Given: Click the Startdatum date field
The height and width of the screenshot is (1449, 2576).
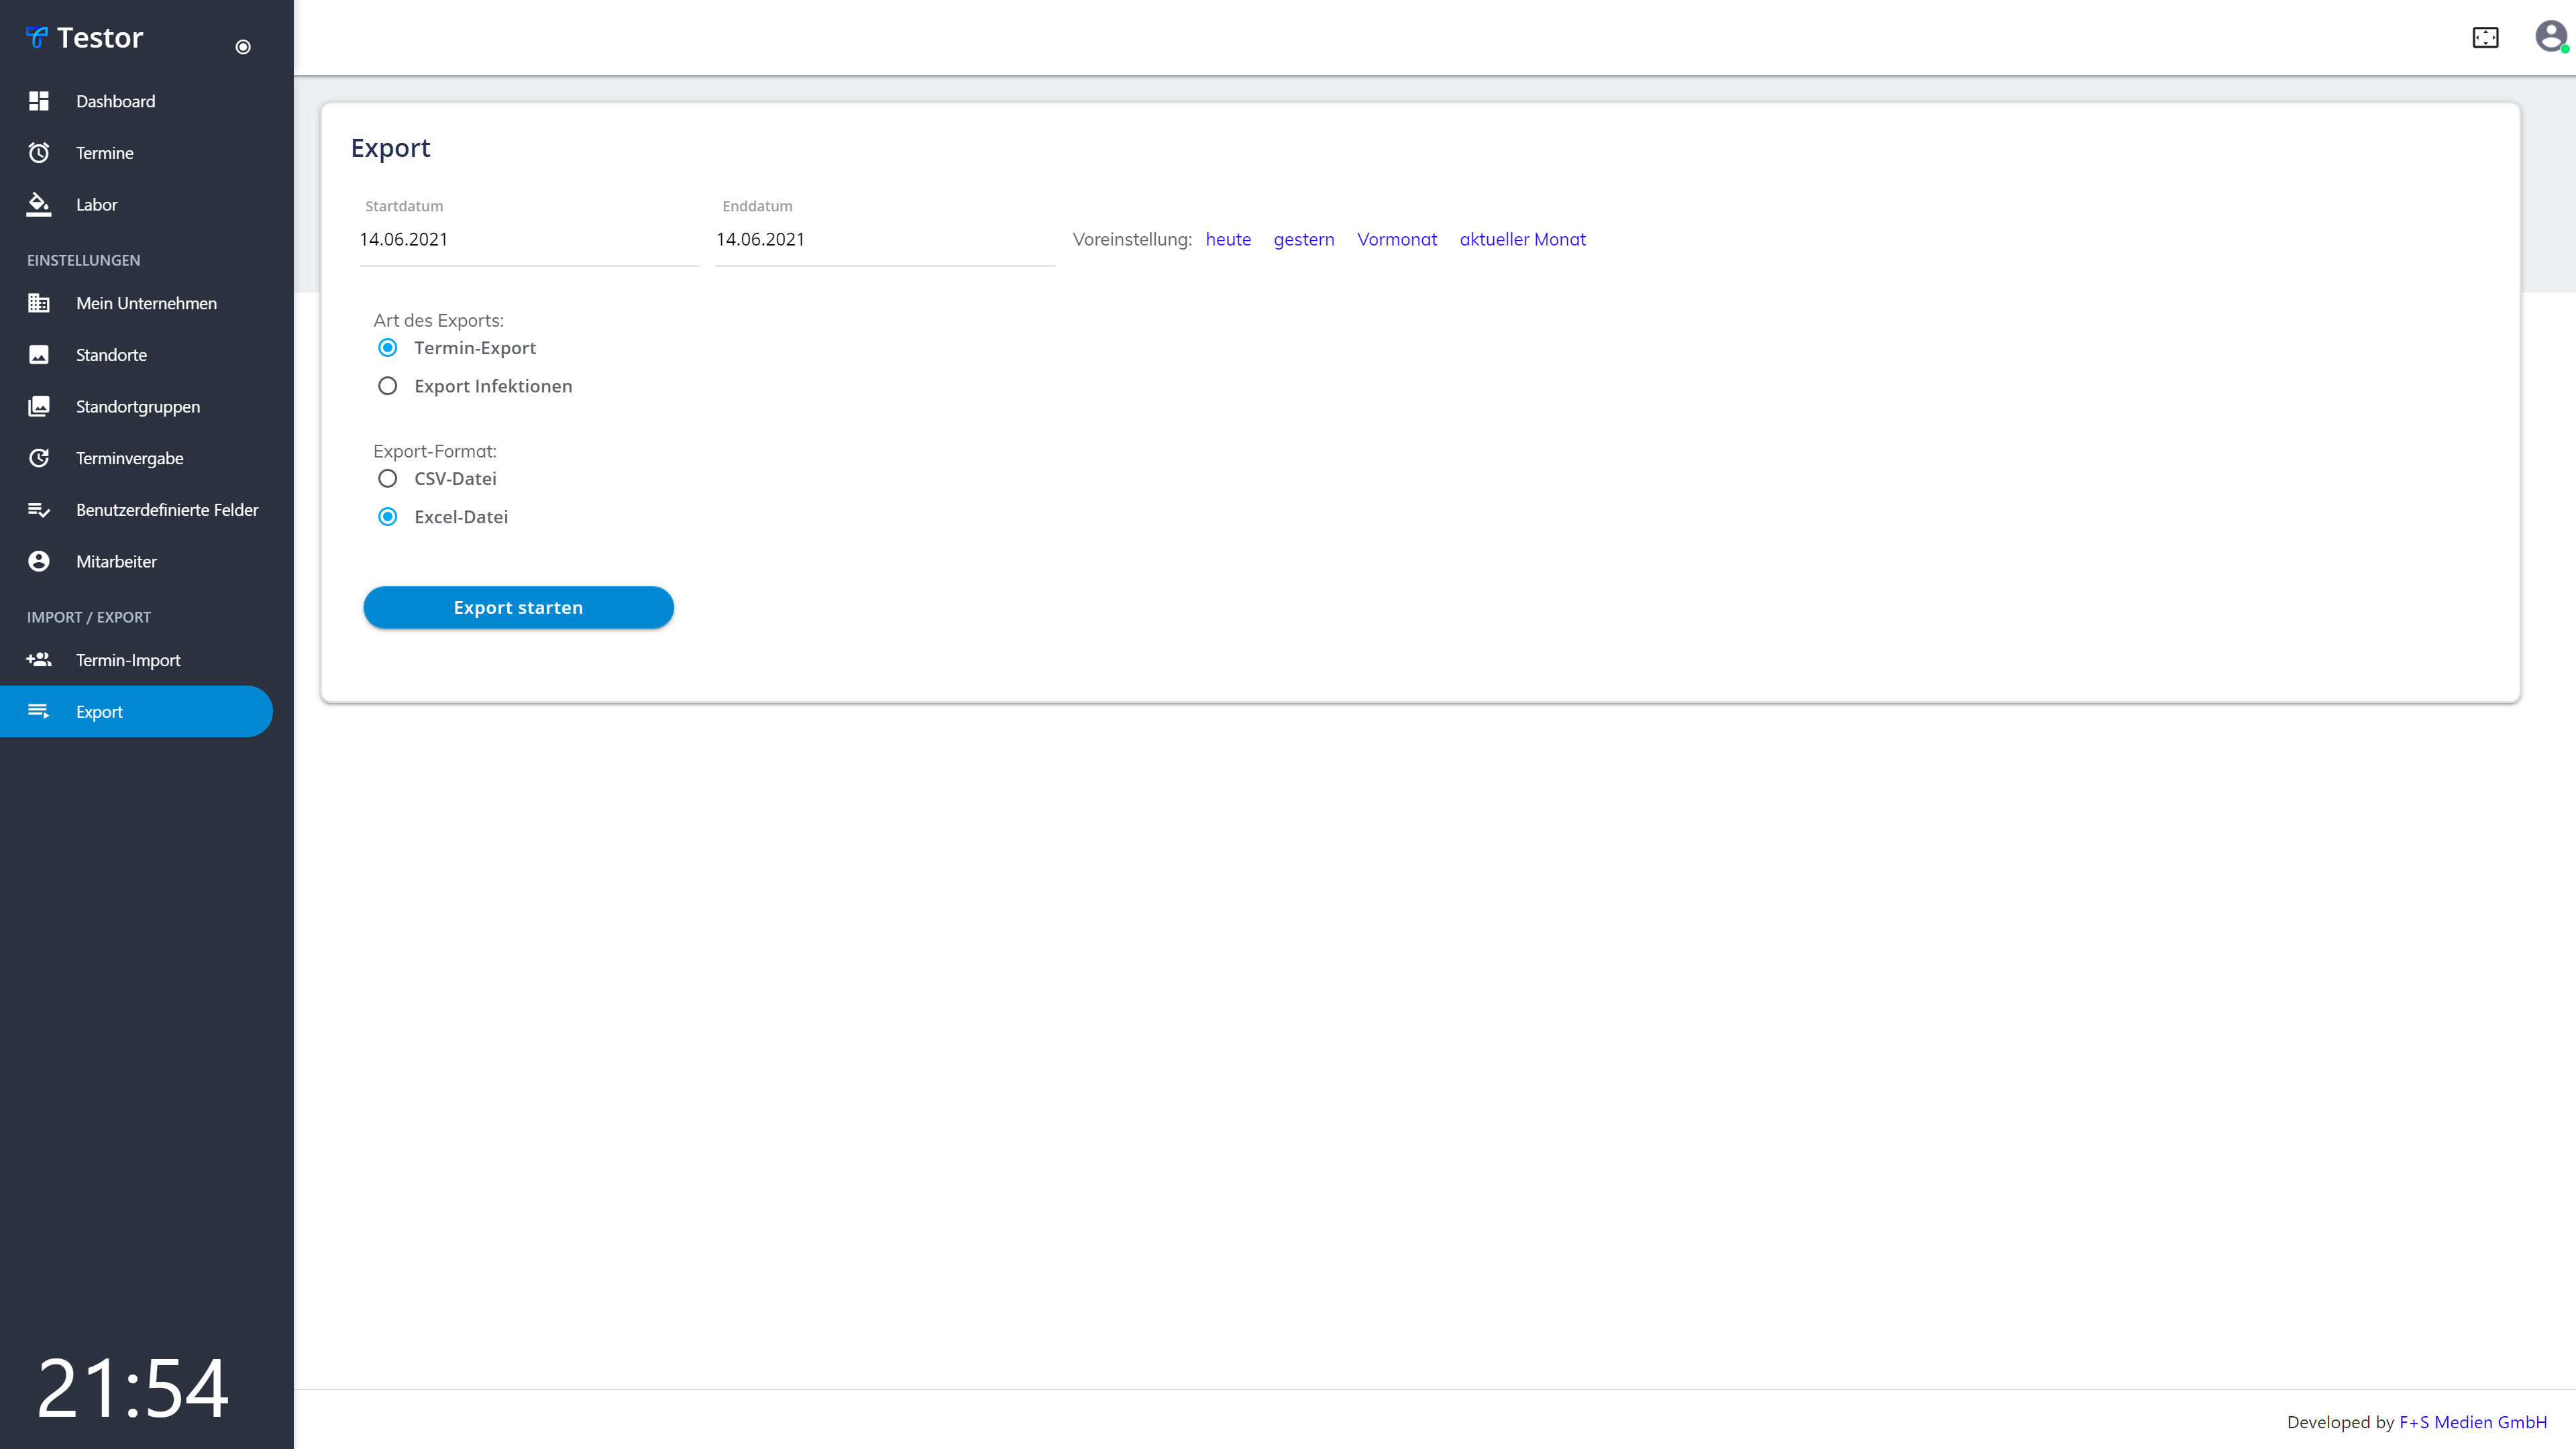Looking at the screenshot, I should [528, 240].
